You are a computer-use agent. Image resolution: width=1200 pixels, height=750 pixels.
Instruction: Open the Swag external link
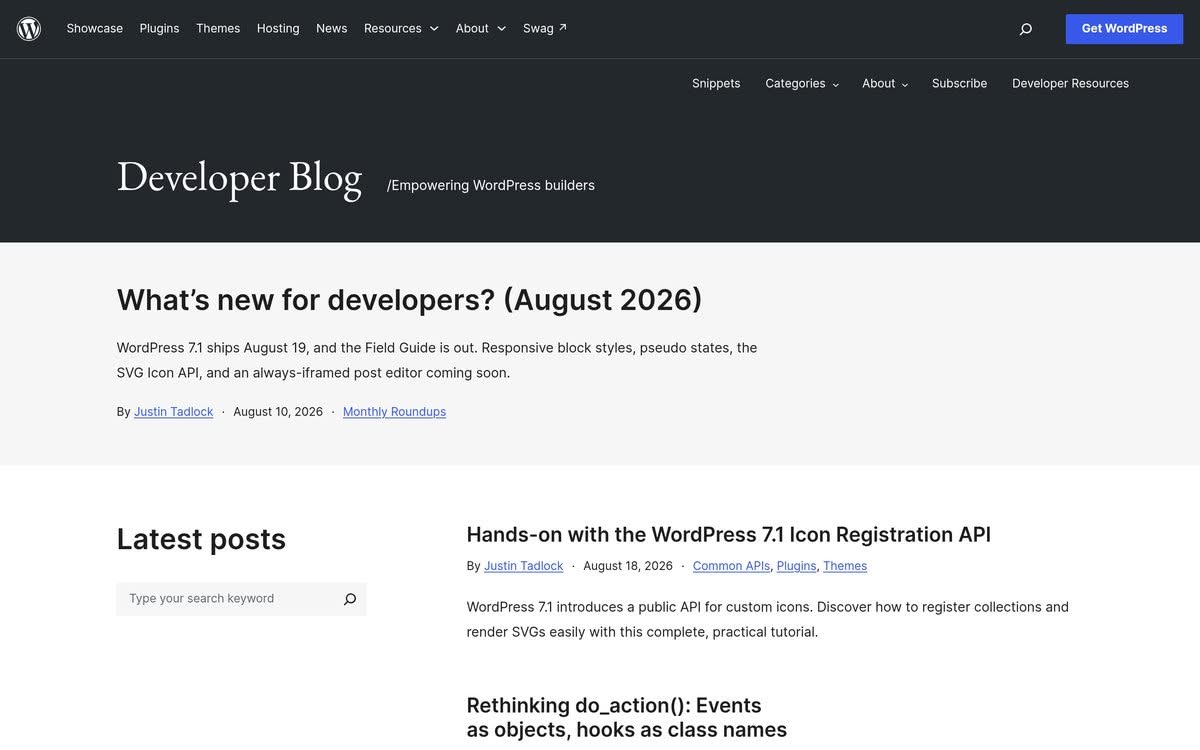coord(545,28)
